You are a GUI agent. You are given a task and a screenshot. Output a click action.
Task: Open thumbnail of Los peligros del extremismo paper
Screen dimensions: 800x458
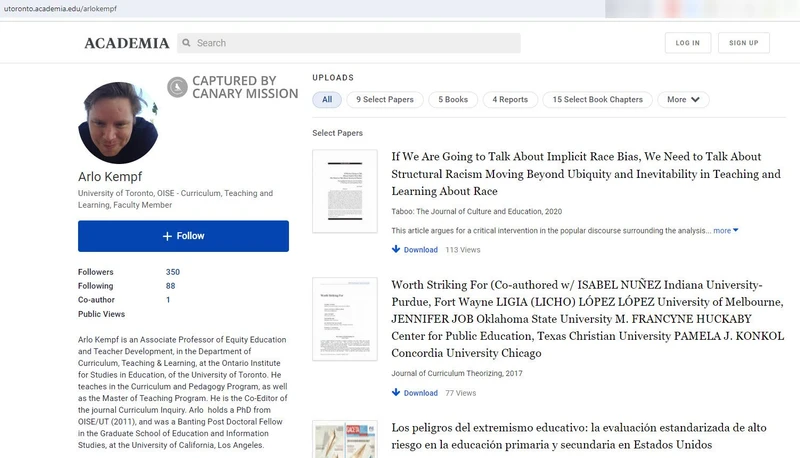tap(345, 439)
